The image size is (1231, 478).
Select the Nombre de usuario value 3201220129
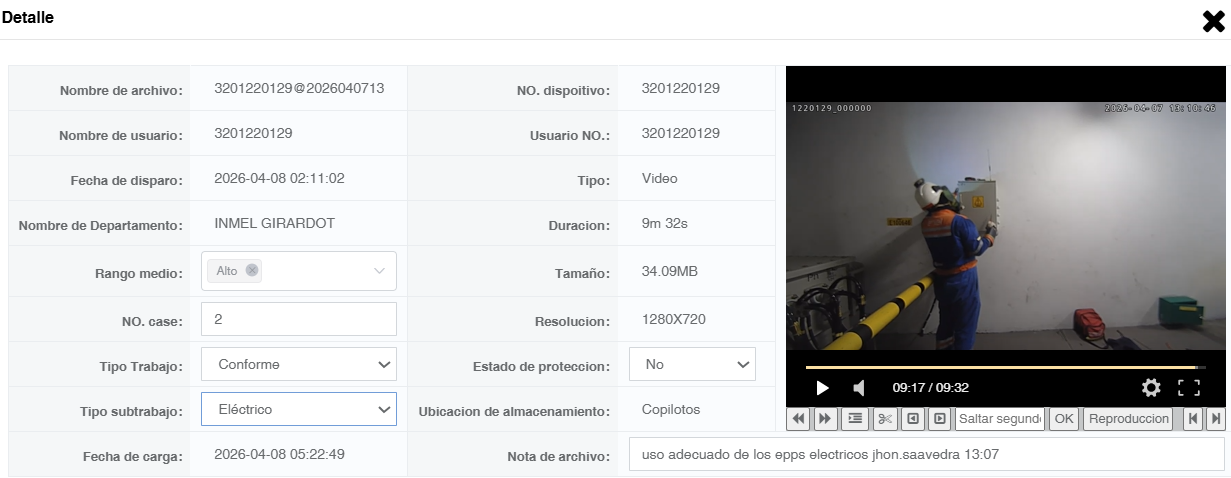[x=253, y=133]
